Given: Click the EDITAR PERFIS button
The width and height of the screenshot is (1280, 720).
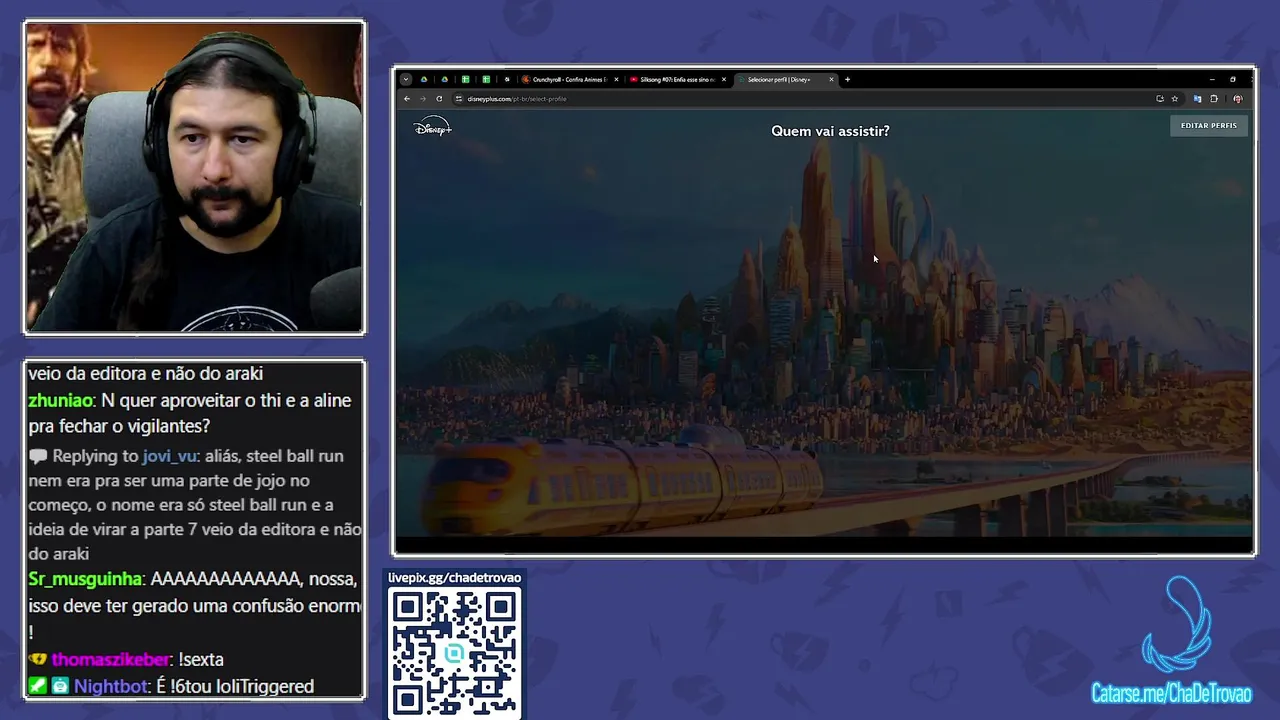Looking at the screenshot, I should [1209, 126].
